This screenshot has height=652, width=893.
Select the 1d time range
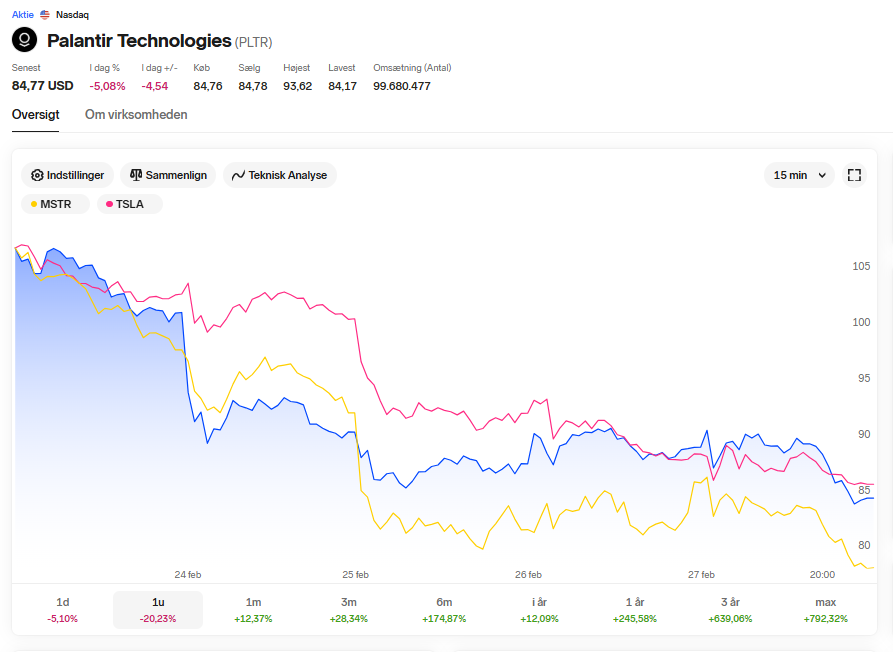coord(63,610)
